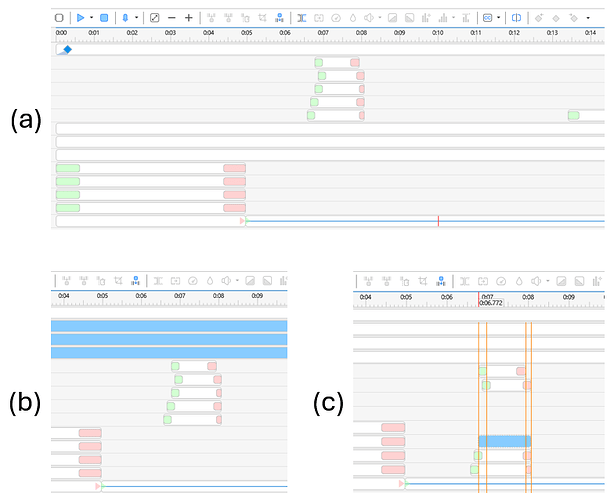Open the dropdown beside the blue marker icon in panel (a)
614x500 pixels.
136,18
